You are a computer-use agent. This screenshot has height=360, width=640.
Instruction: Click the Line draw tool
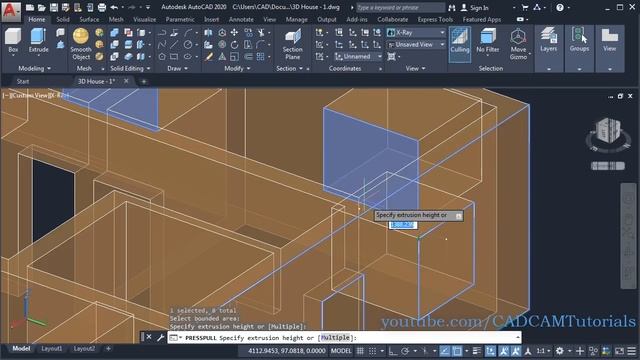[x=175, y=44]
